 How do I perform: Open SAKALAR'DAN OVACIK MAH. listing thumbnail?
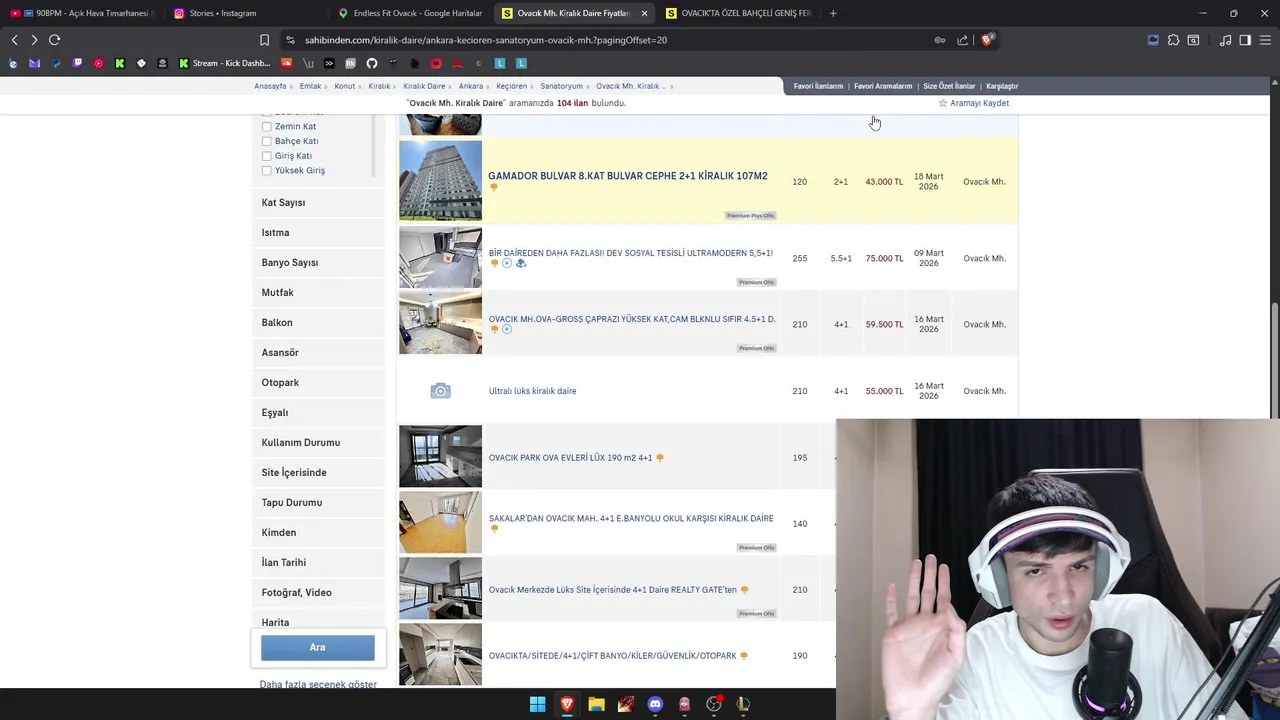(x=440, y=522)
